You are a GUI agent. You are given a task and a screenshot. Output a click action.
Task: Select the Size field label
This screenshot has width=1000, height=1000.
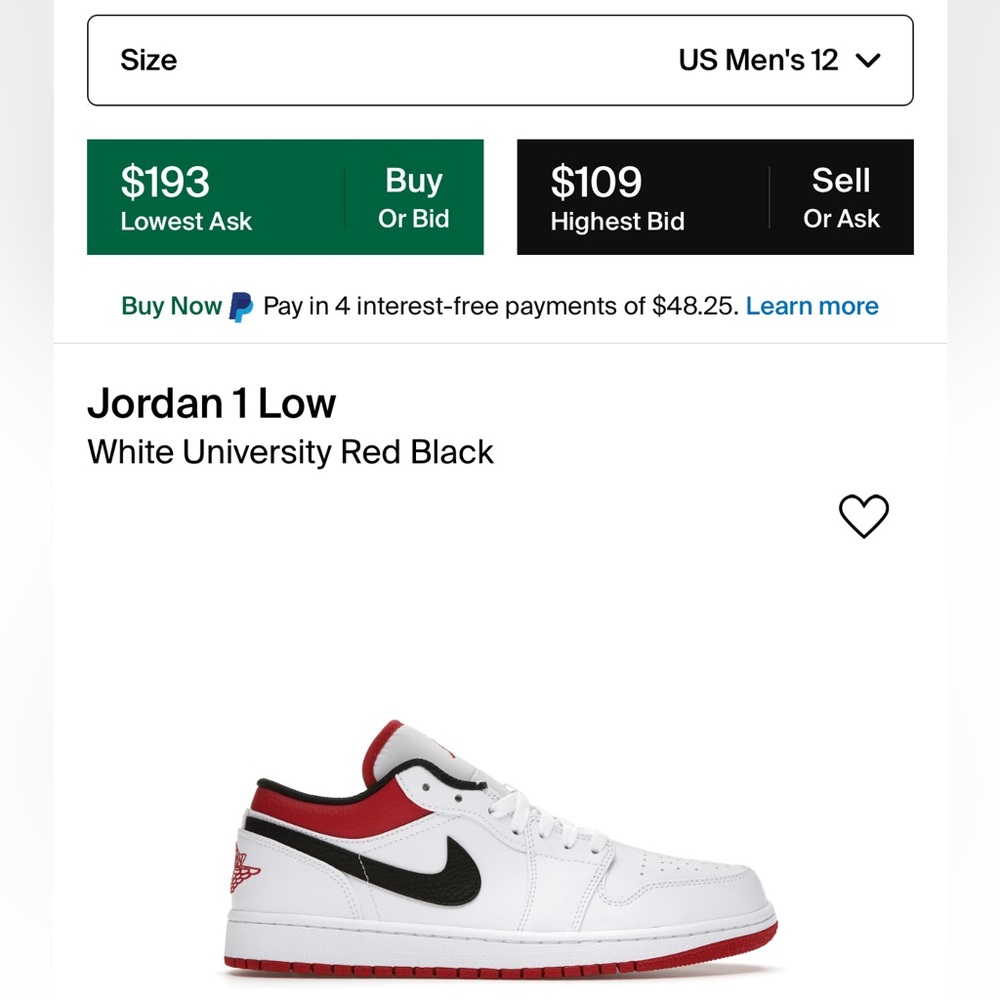tap(148, 60)
